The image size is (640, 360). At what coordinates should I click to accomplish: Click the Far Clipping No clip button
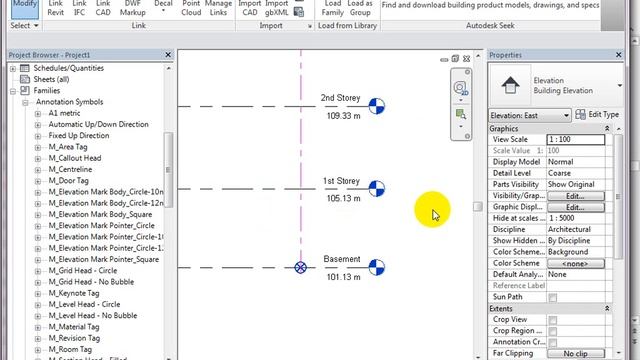[576, 353]
